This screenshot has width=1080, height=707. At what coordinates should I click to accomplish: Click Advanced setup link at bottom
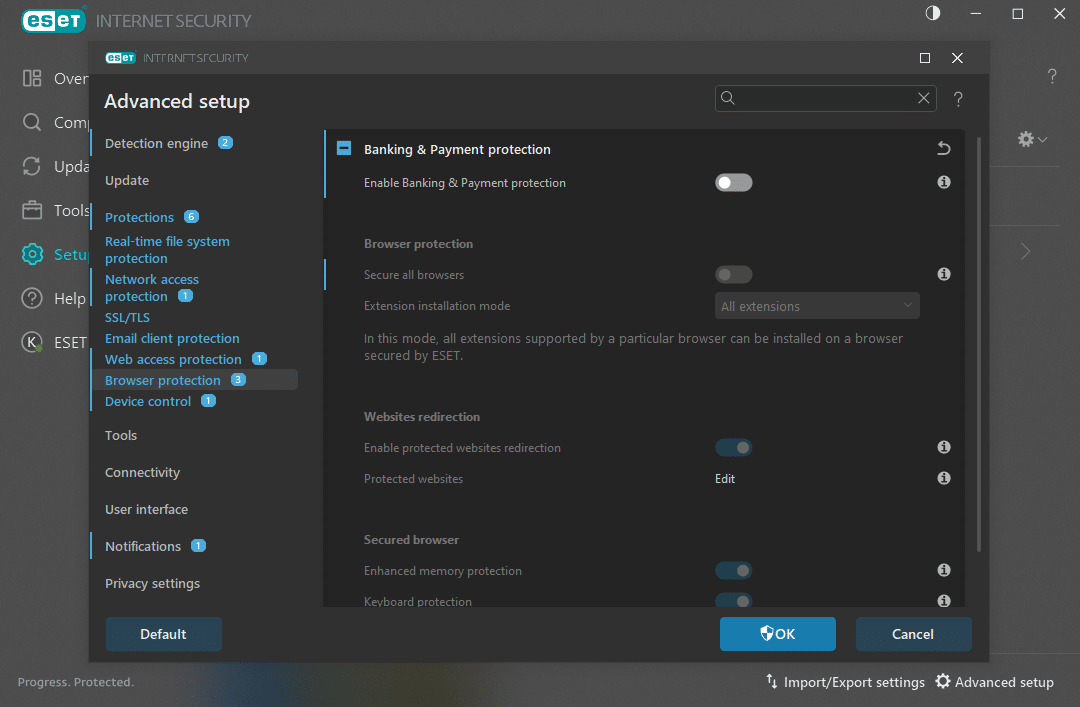pyautogui.click(x=1004, y=682)
